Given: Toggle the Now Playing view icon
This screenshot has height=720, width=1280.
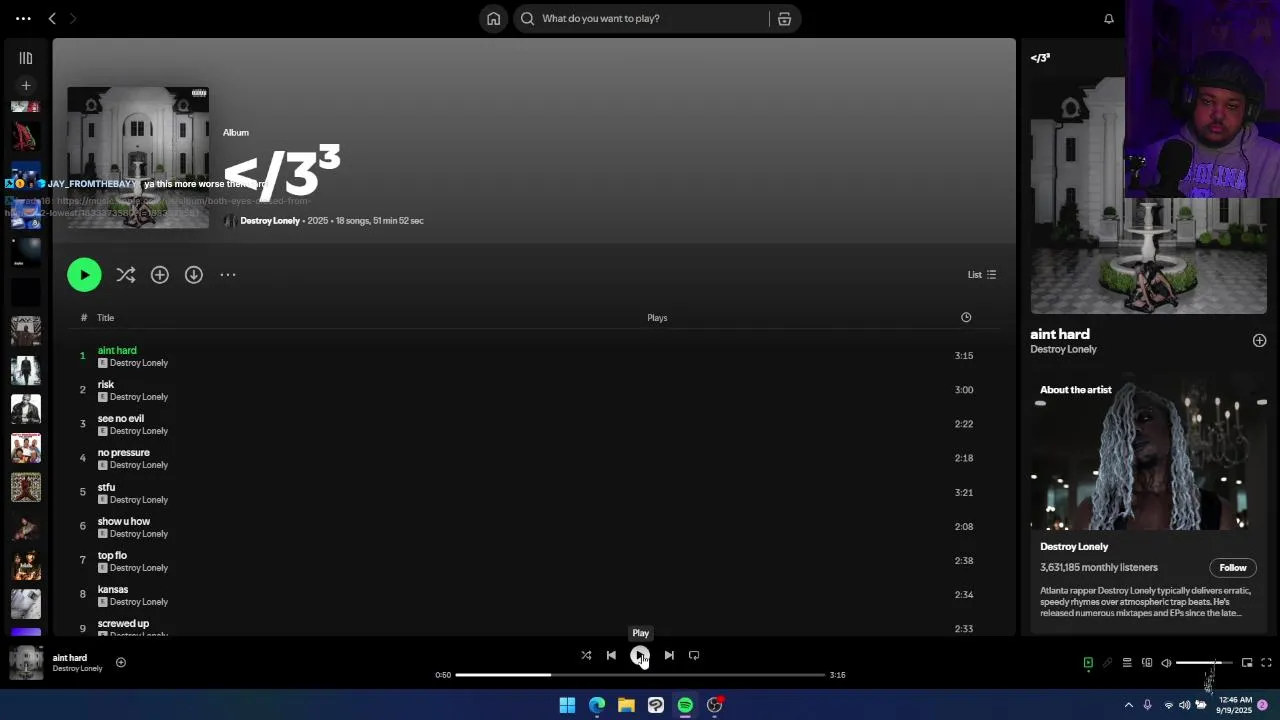Looking at the screenshot, I should point(1088,662).
